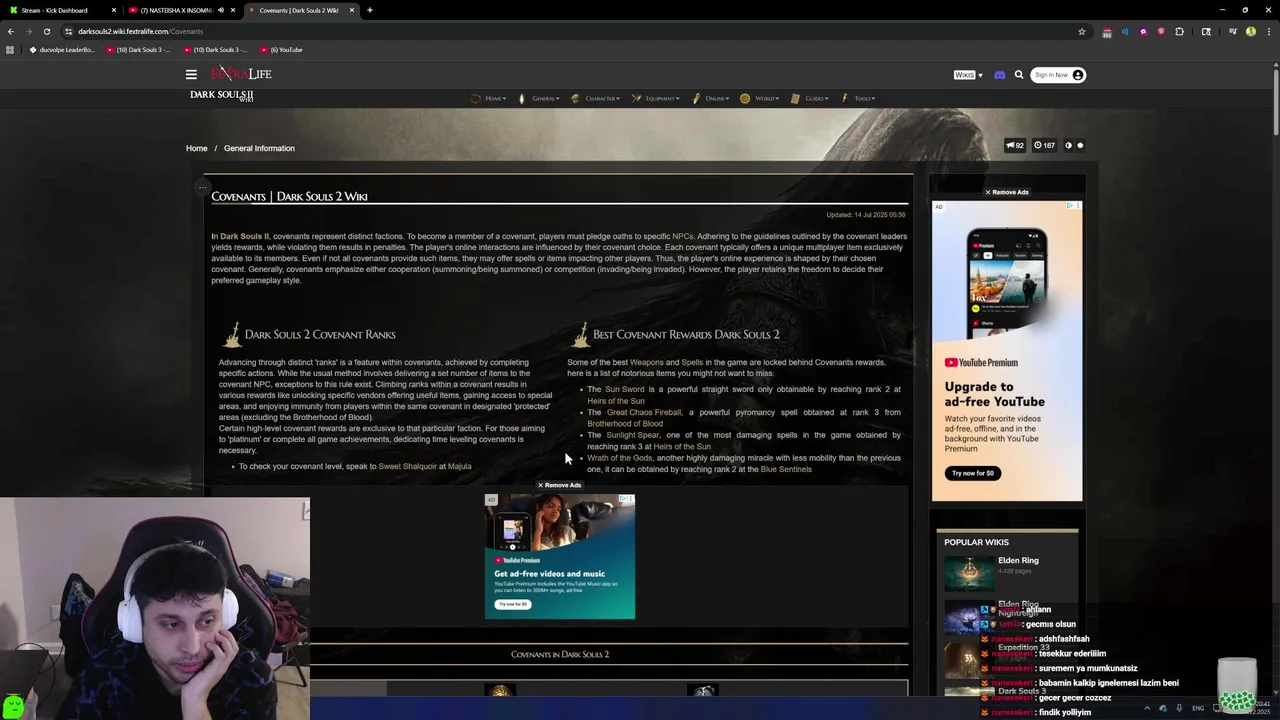
Task: Click the page options ellipsis above the title
Action: pos(202,187)
